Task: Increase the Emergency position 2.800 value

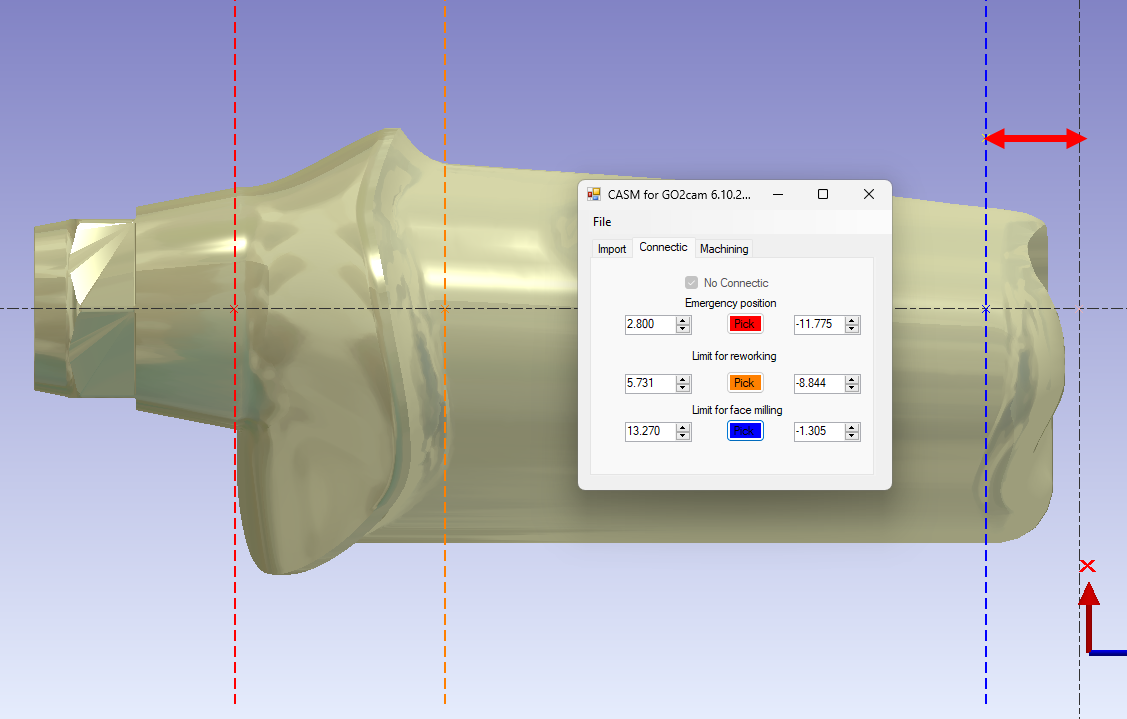Action: (x=683, y=320)
